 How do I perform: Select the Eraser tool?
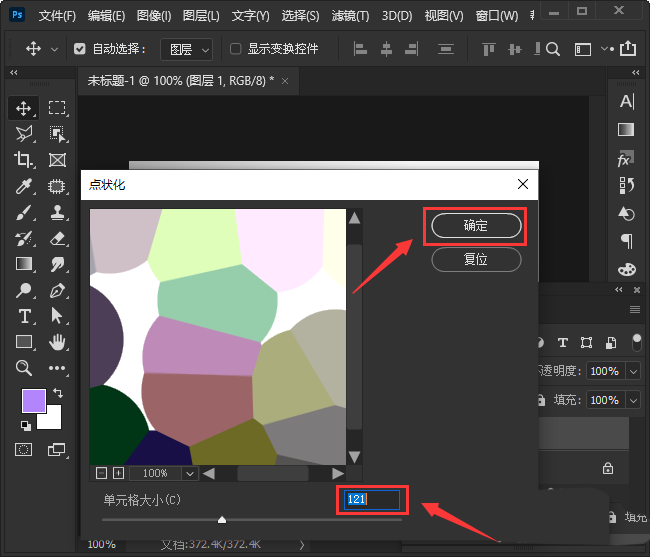pos(58,238)
